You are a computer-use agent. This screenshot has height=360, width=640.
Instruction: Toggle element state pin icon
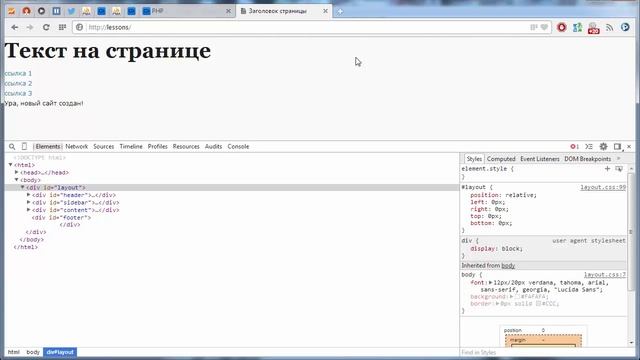[x=619, y=169]
